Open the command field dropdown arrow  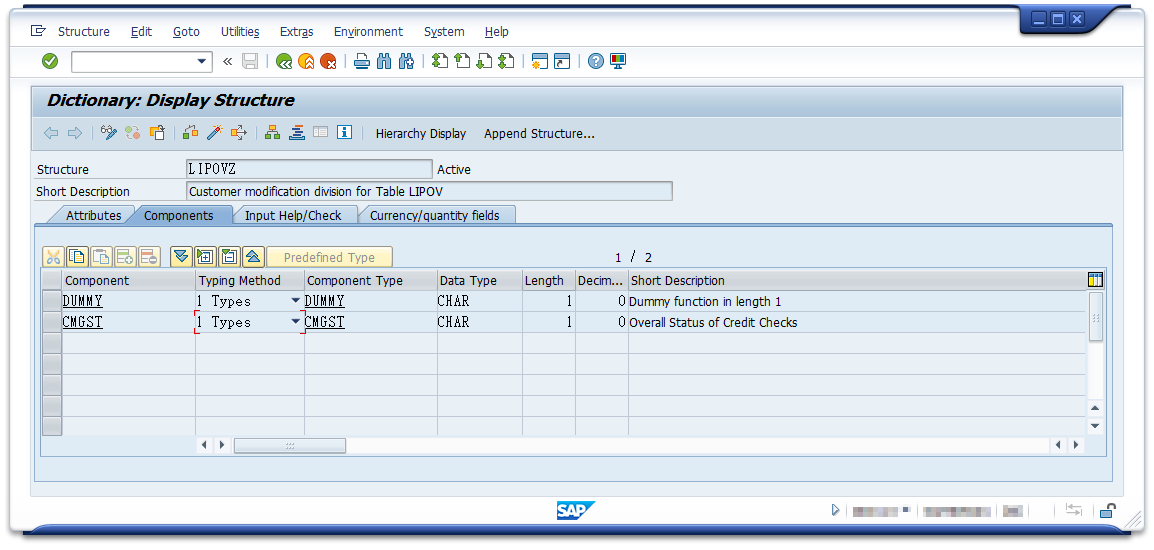click(x=202, y=62)
